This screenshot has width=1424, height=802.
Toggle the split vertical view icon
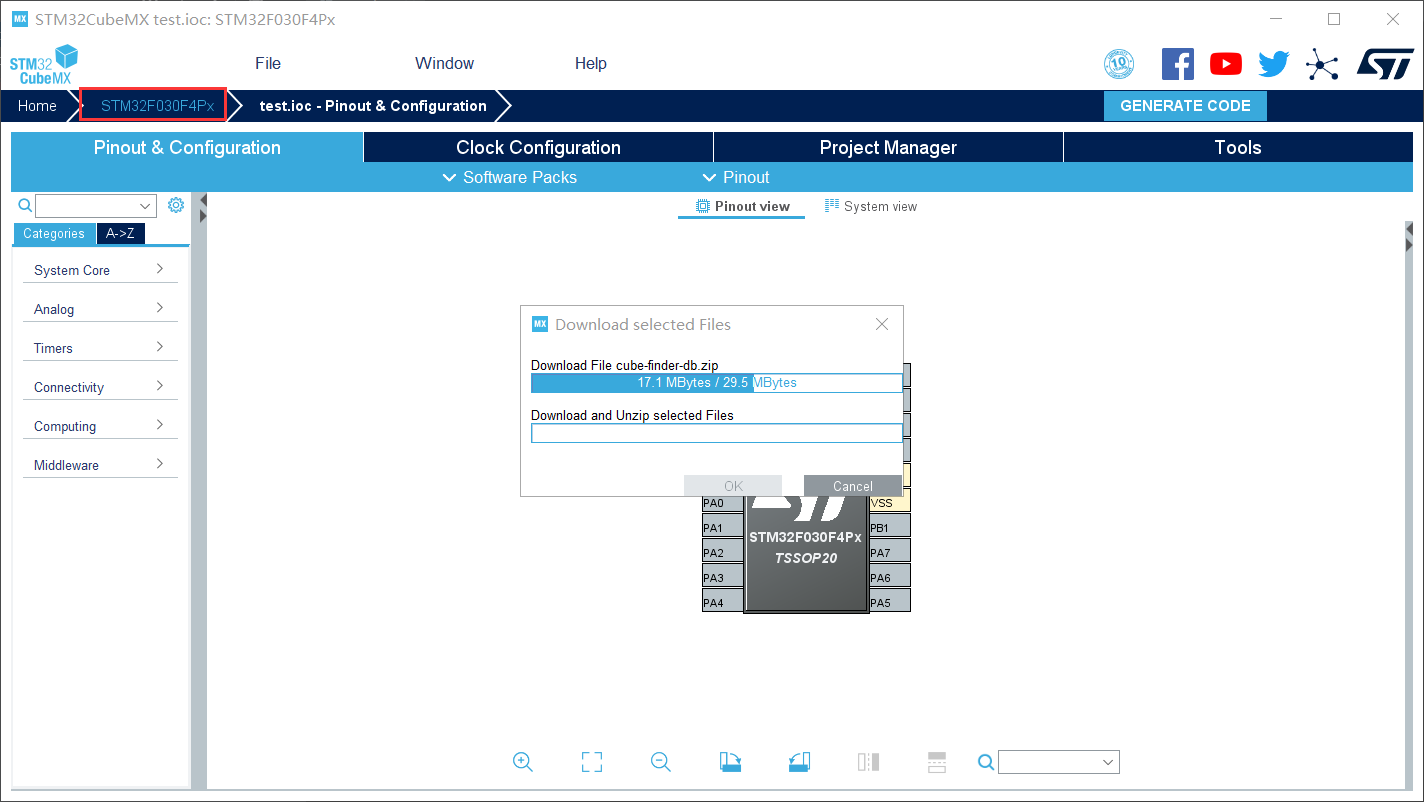868,762
